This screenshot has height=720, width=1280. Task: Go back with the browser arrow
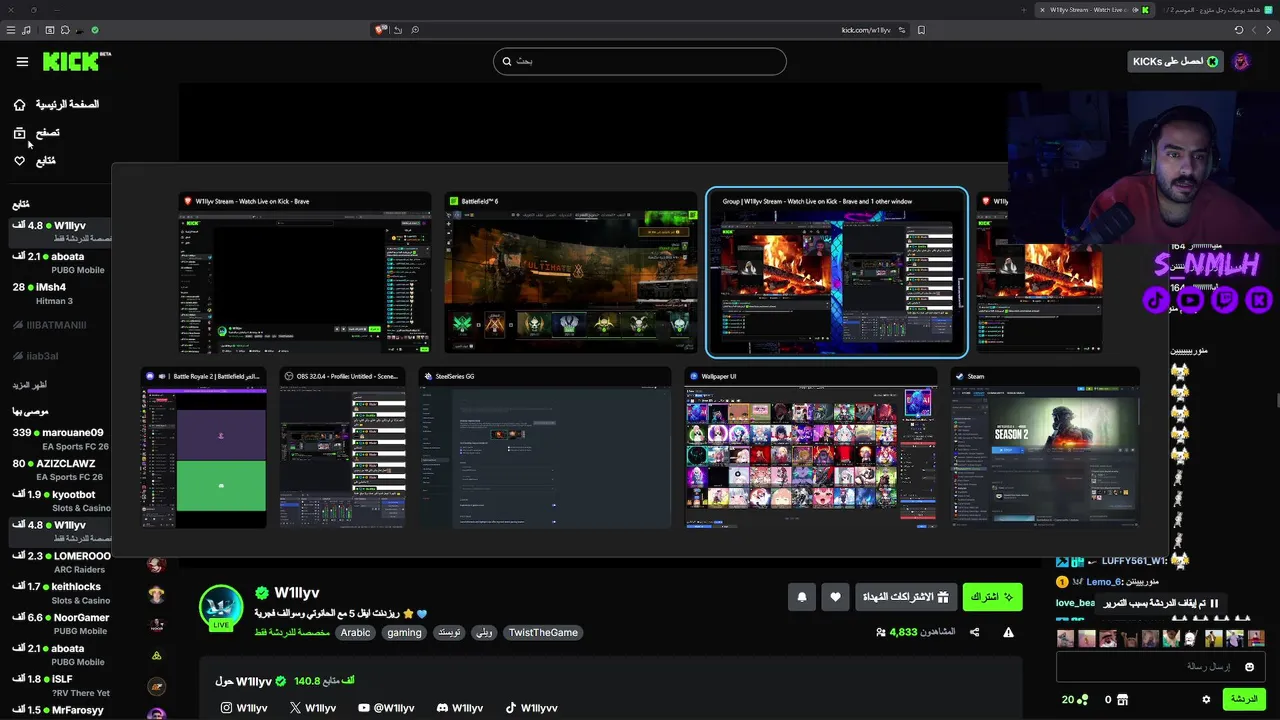click(1268, 30)
